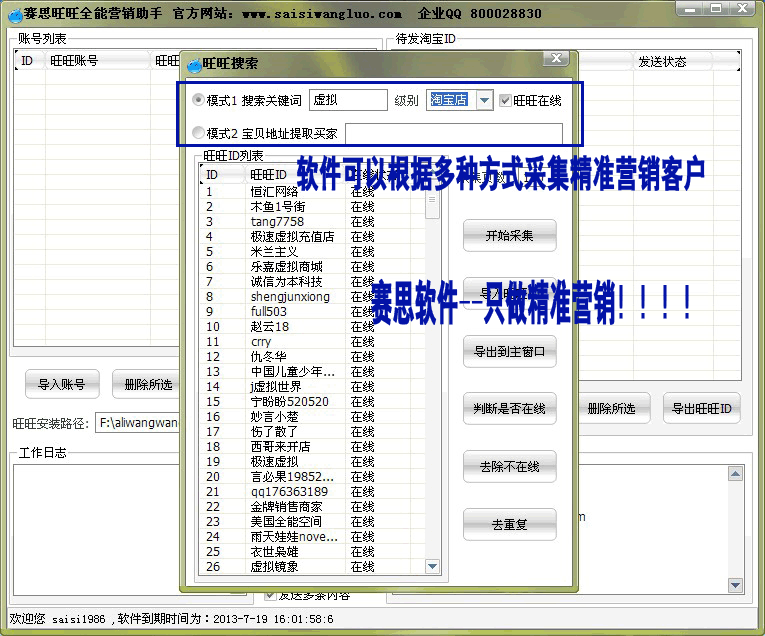The height and width of the screenshot is (636, 765).
Task: Select row 米兰主义
Action: (312, 252)
